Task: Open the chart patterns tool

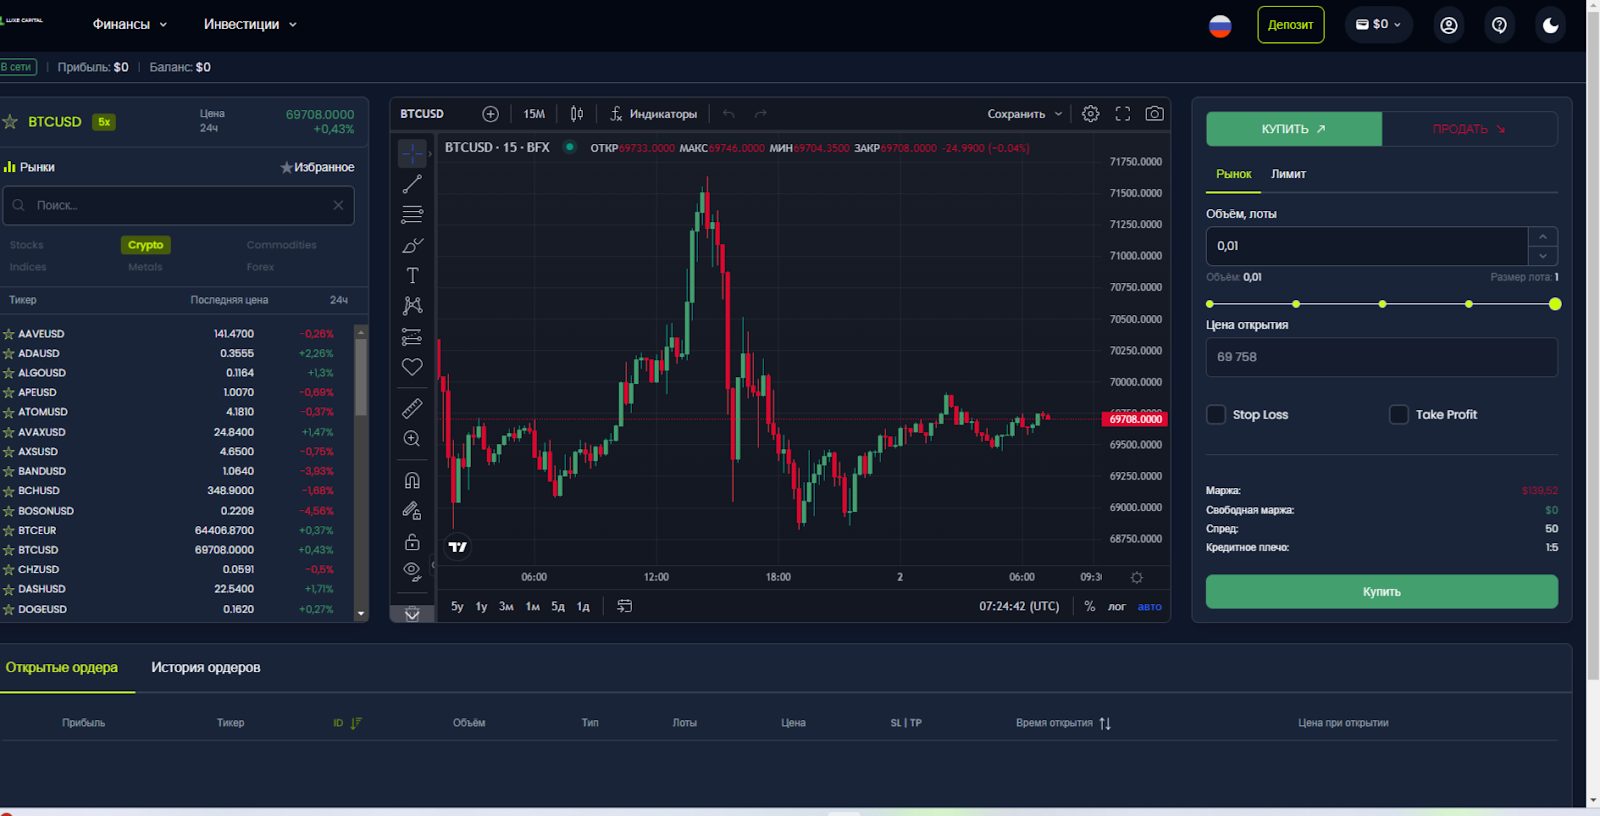Action: pyautogui.click(x=412, y=306)
